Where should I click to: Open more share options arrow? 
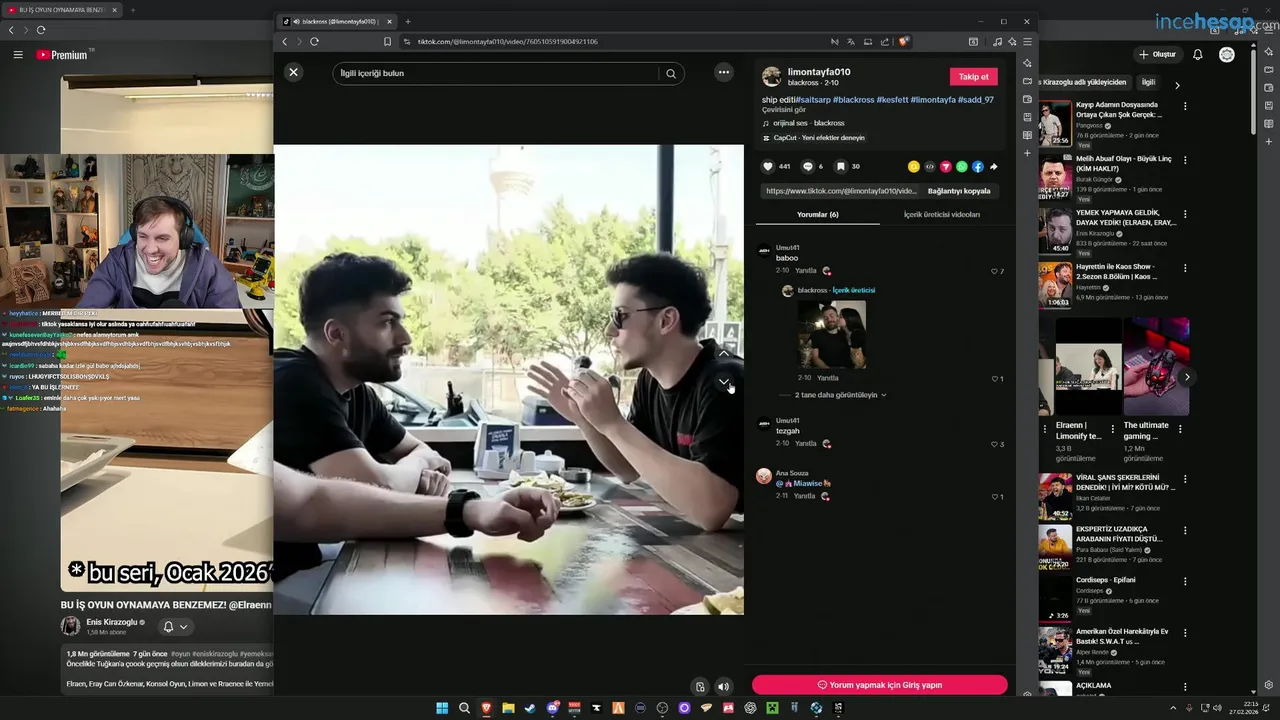993,167
